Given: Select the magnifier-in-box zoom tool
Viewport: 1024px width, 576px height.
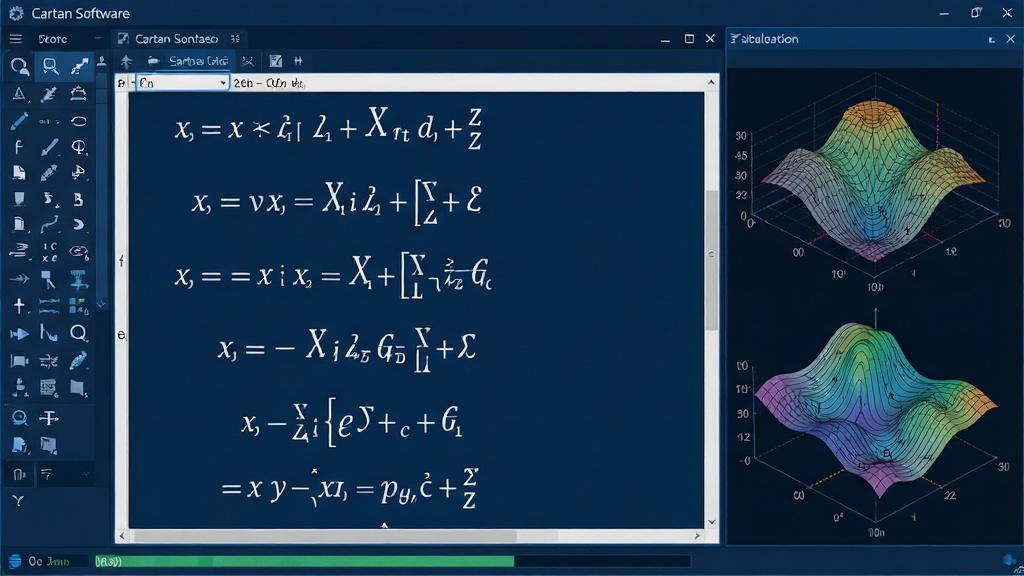Looking at the screenshot, I should click(x=50, y=66).
